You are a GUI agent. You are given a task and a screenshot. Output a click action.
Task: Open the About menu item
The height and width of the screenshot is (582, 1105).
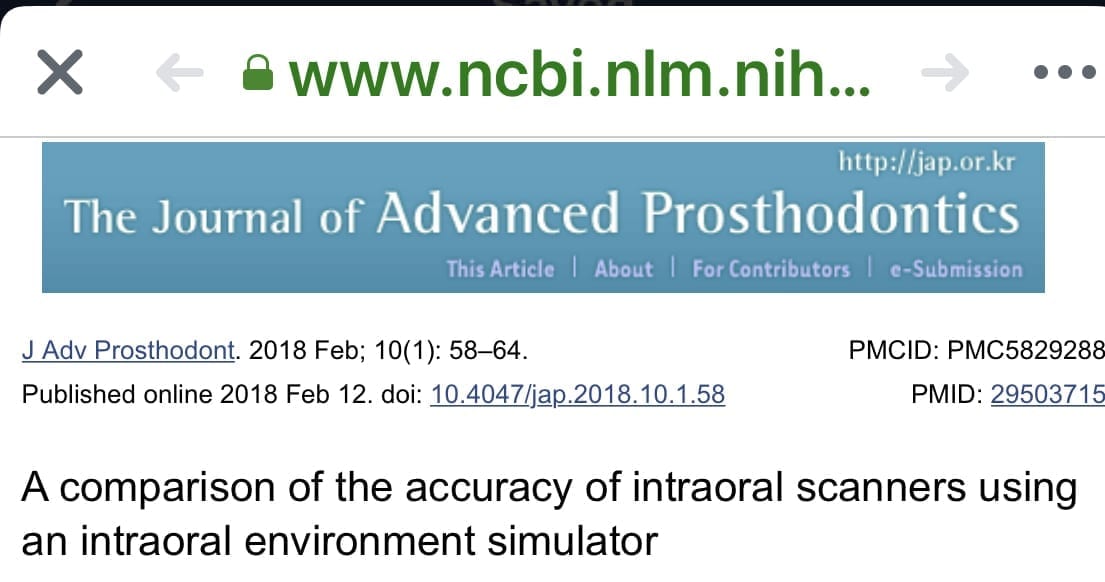pos(623,269)
